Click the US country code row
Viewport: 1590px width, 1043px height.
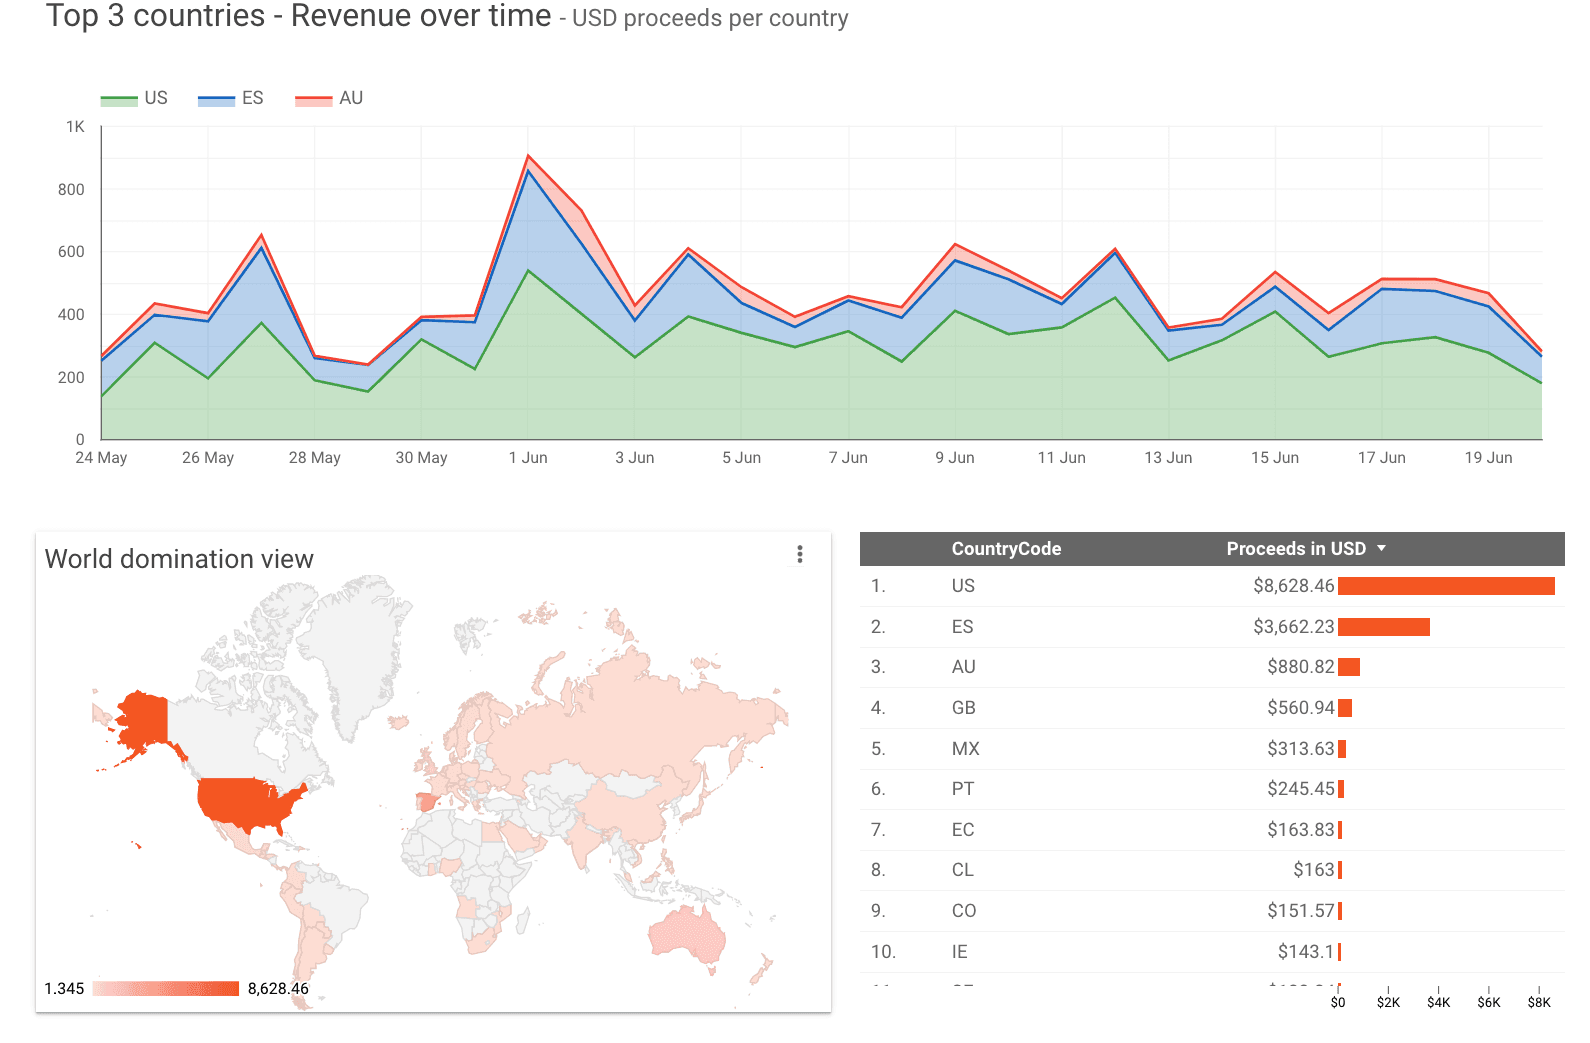point(1212,586)
